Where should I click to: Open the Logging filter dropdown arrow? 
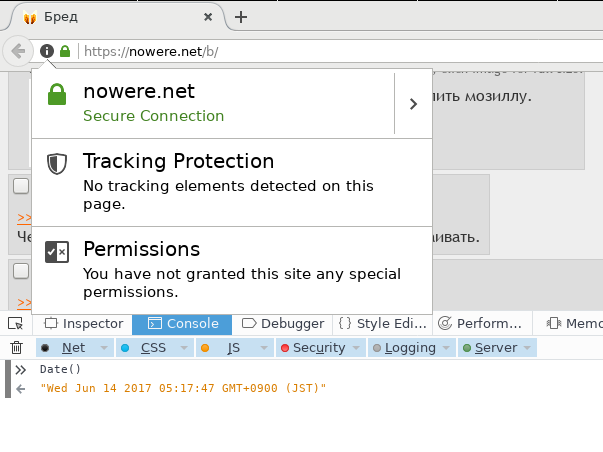coord(446,348)
